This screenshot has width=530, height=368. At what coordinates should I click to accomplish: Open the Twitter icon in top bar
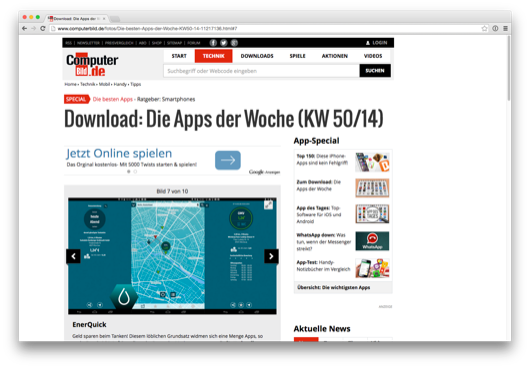(224, 43)
